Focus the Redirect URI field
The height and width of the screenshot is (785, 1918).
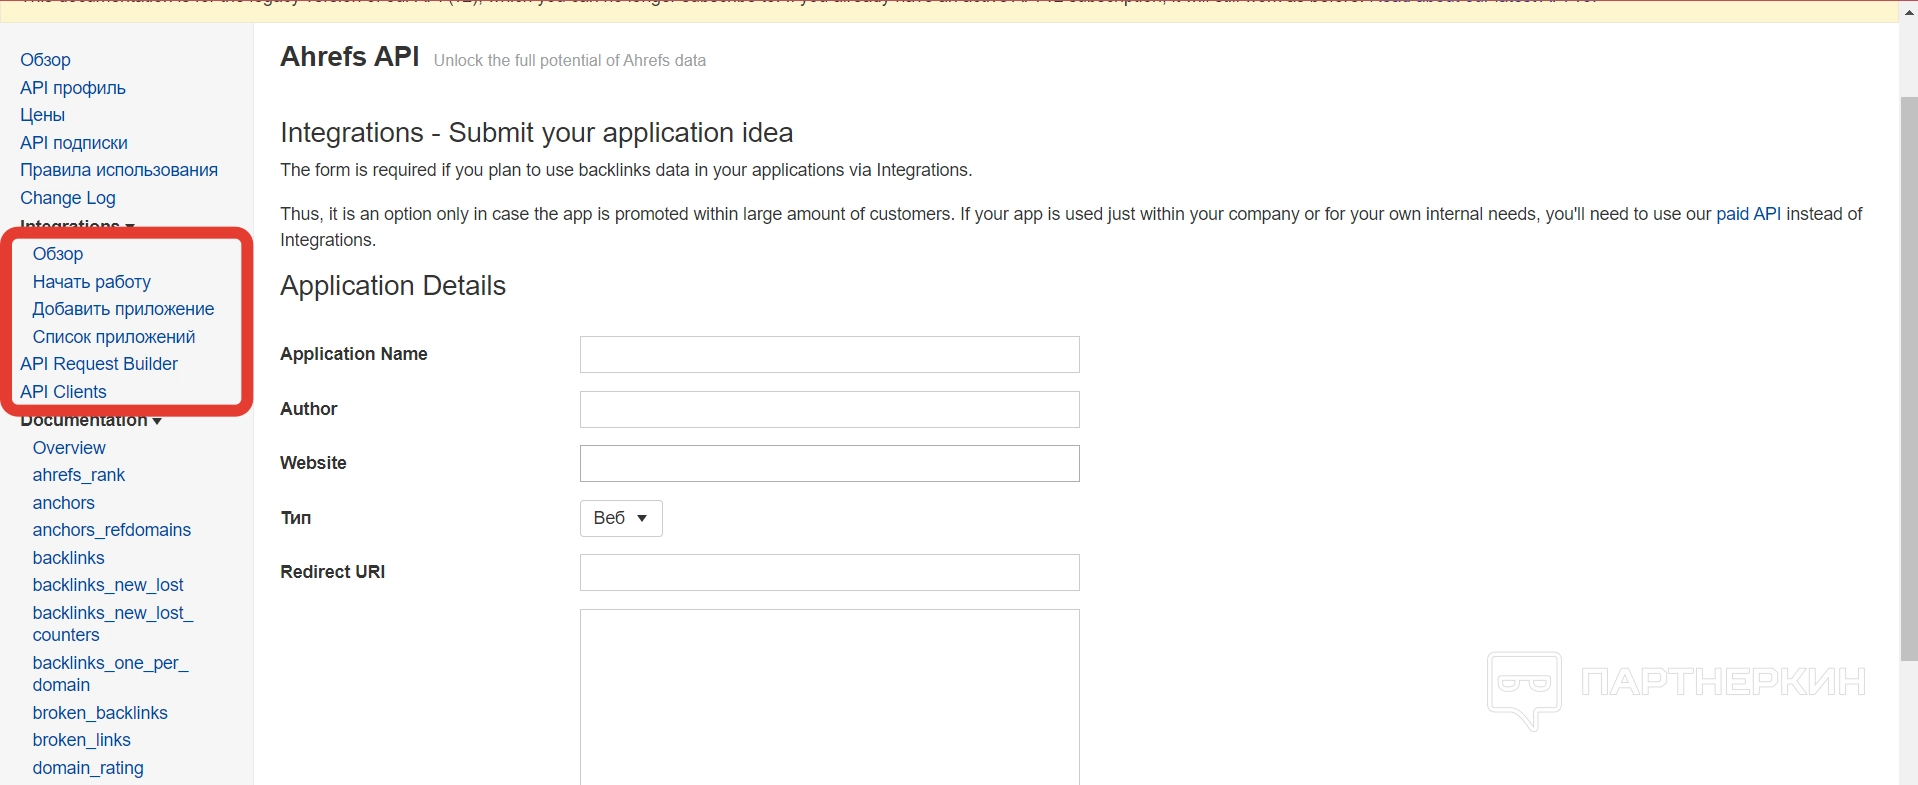(830, 573)
